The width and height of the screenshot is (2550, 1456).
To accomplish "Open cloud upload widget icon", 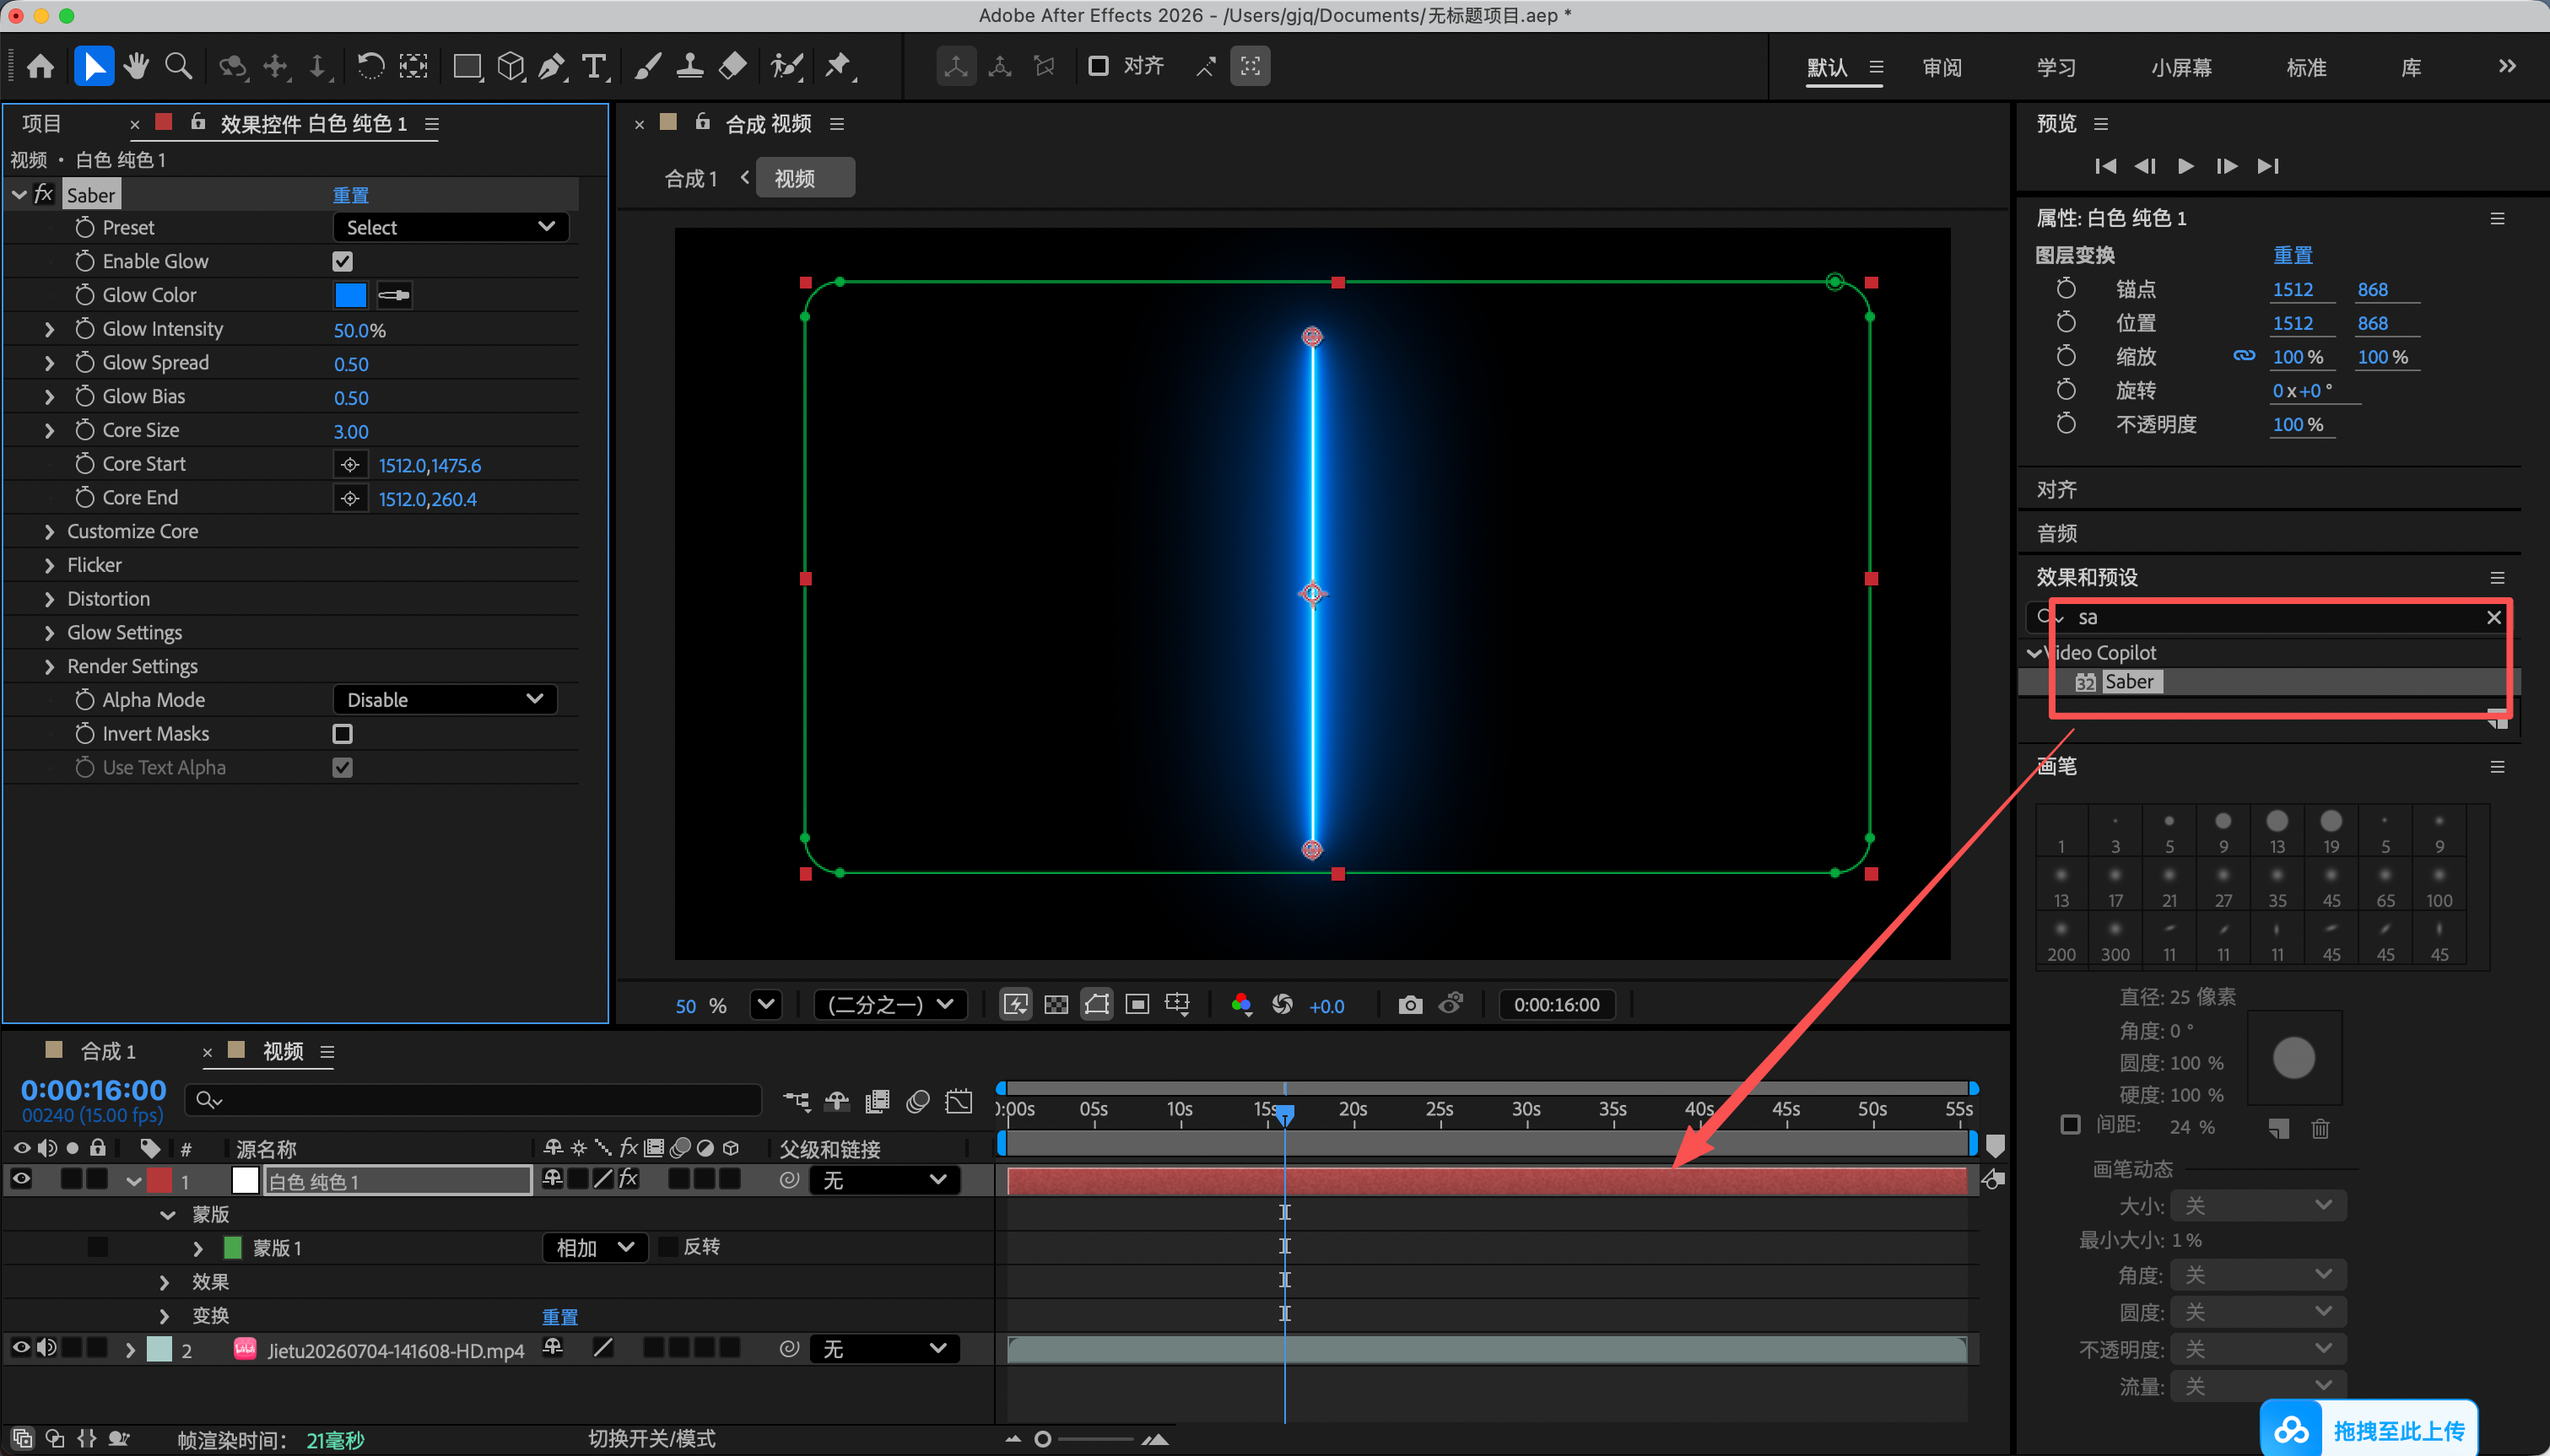I will (x=2292, y=1431).
